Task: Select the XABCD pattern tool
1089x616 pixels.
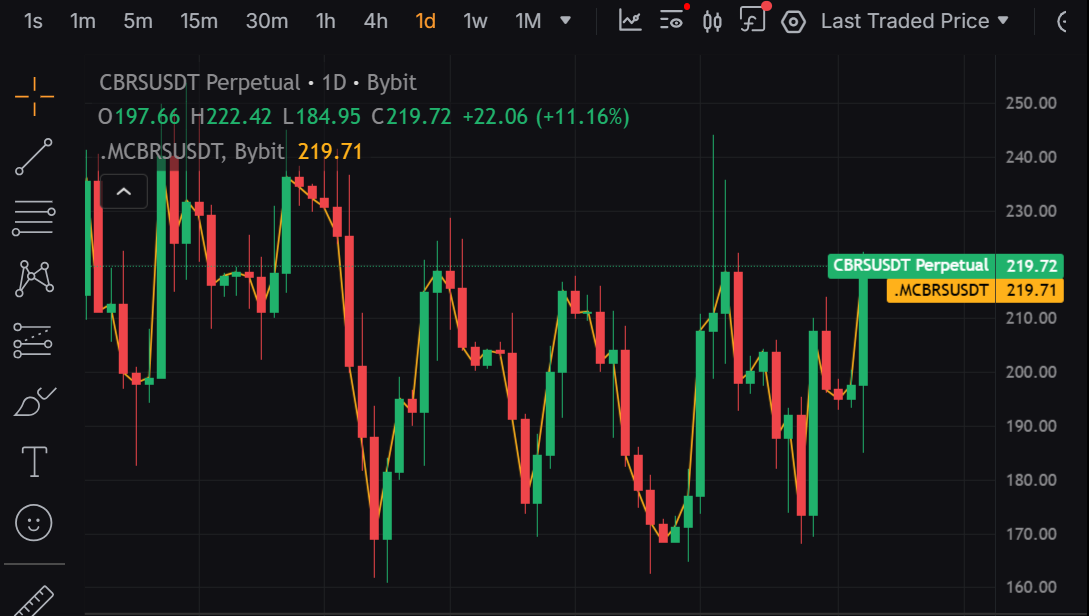Action: point(34,279)
